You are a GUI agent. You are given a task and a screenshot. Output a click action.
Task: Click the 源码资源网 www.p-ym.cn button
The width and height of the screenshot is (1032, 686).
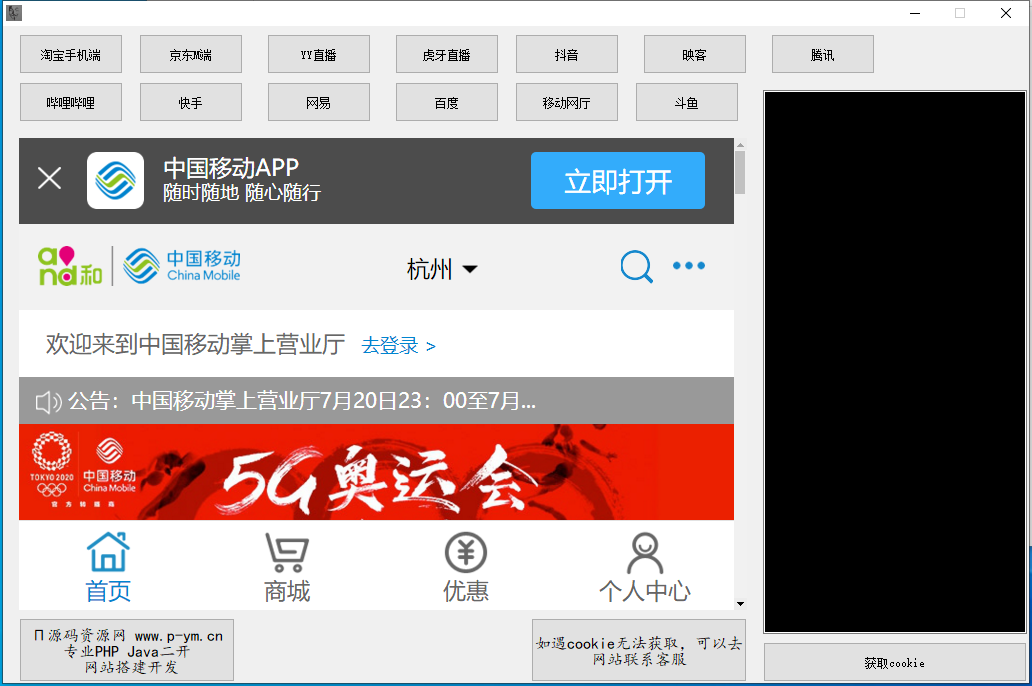point(127,650)
